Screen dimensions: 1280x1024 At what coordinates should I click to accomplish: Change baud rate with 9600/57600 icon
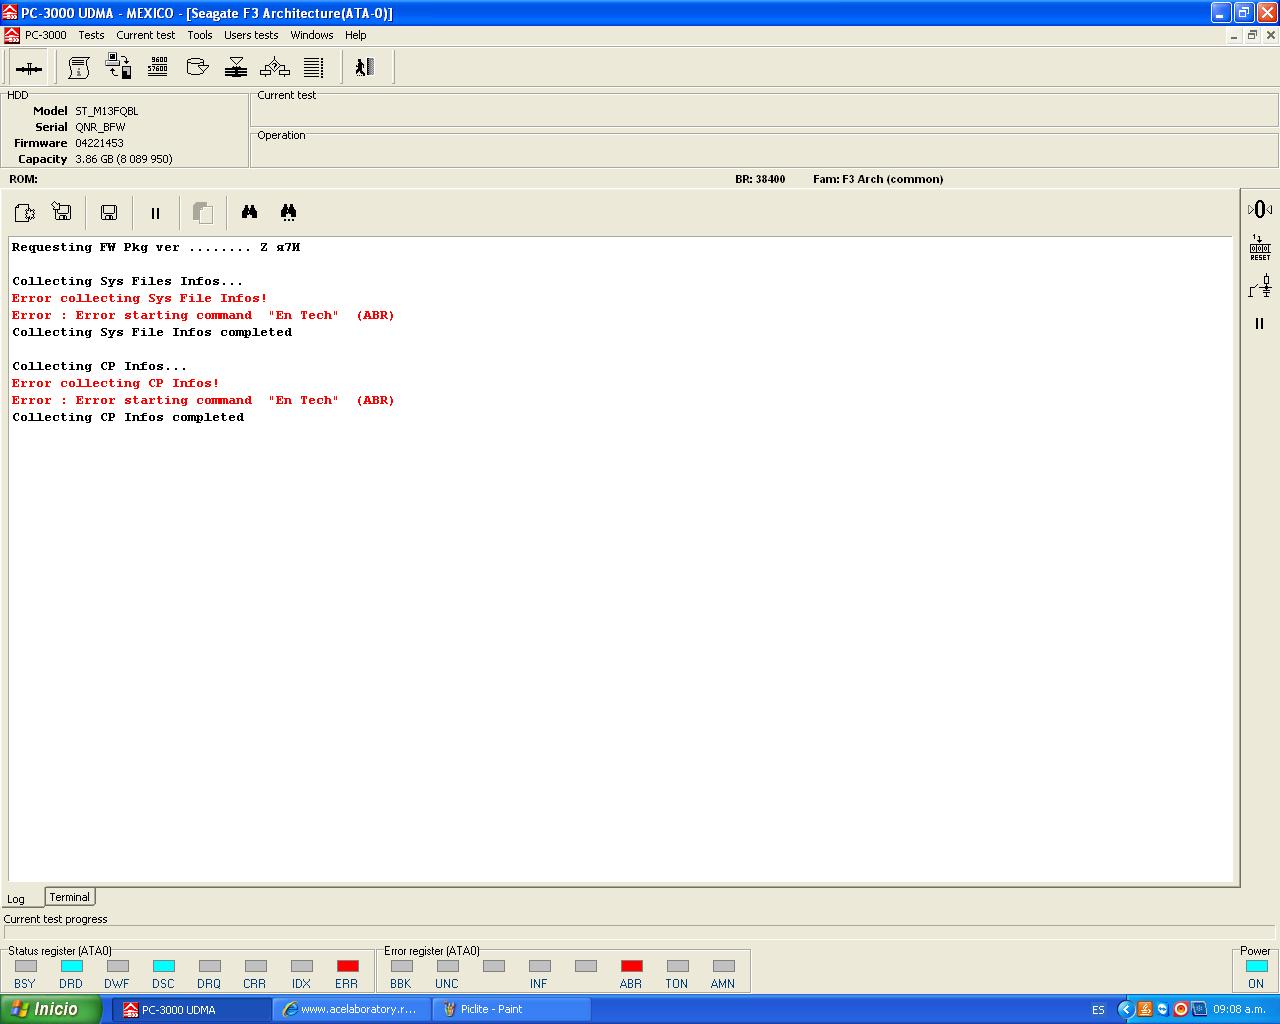(158, 67)
